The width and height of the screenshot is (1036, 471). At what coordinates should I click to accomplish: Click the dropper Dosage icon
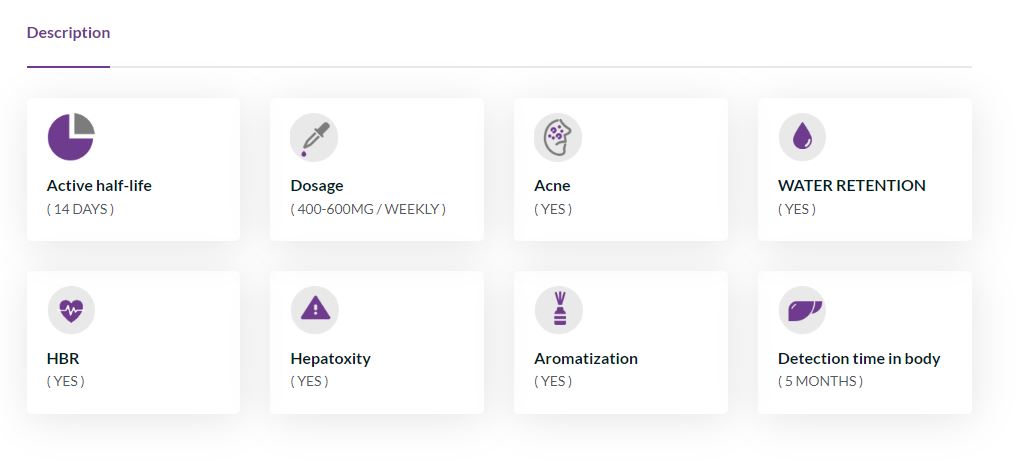[x=314, y=137]
